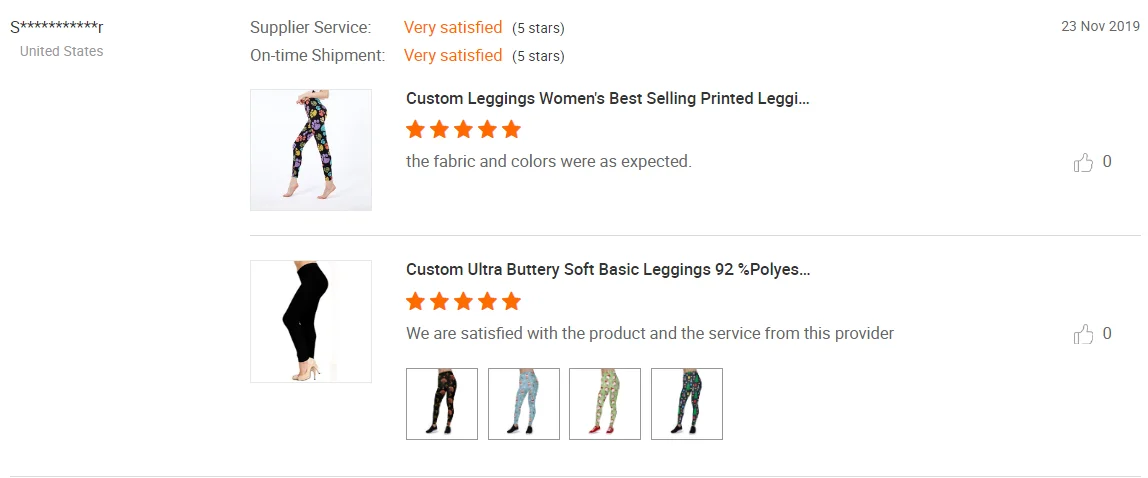Open the colorful printed leggings product image
Image resolution: width=1148 pixels, height=478 pixels.
click(x=311, y=150)
